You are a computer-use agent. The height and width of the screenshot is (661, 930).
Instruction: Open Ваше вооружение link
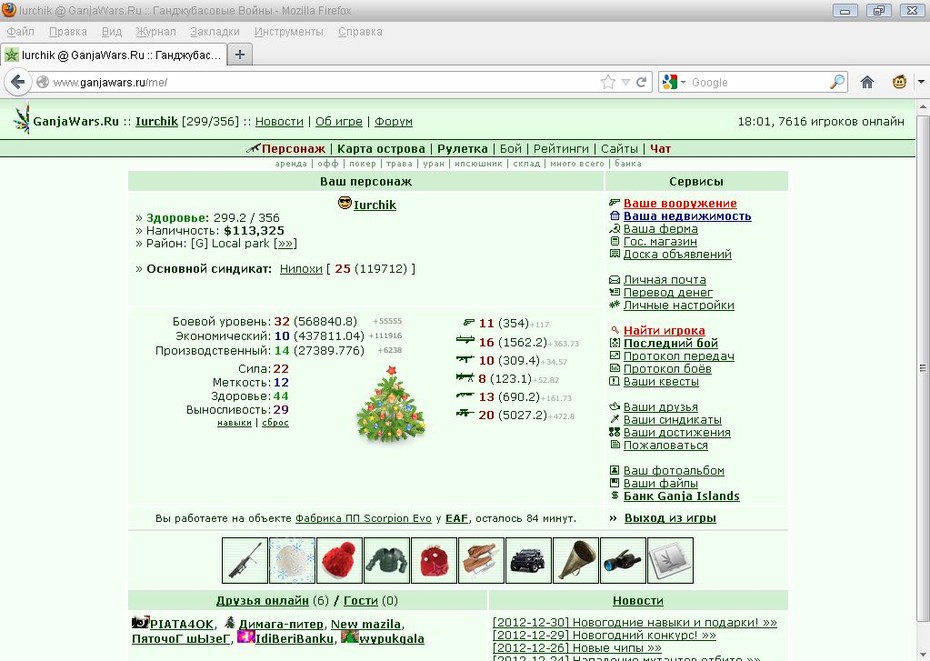680,204
